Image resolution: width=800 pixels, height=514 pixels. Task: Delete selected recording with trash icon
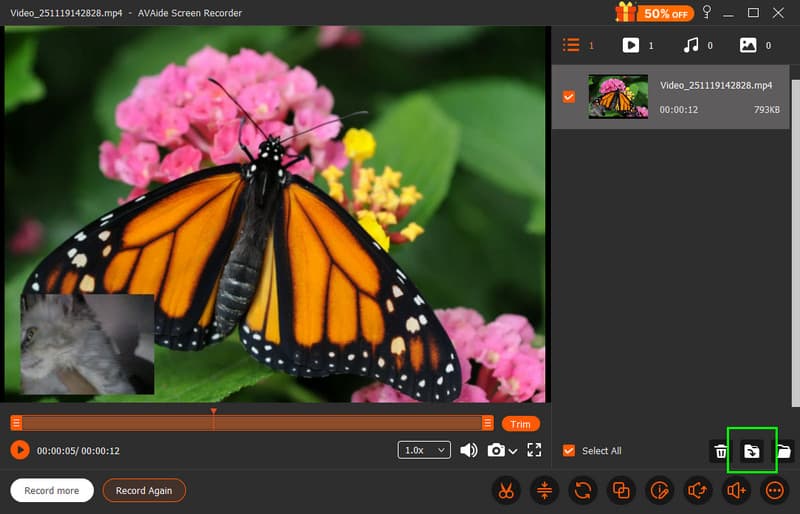tap(721, 452)
